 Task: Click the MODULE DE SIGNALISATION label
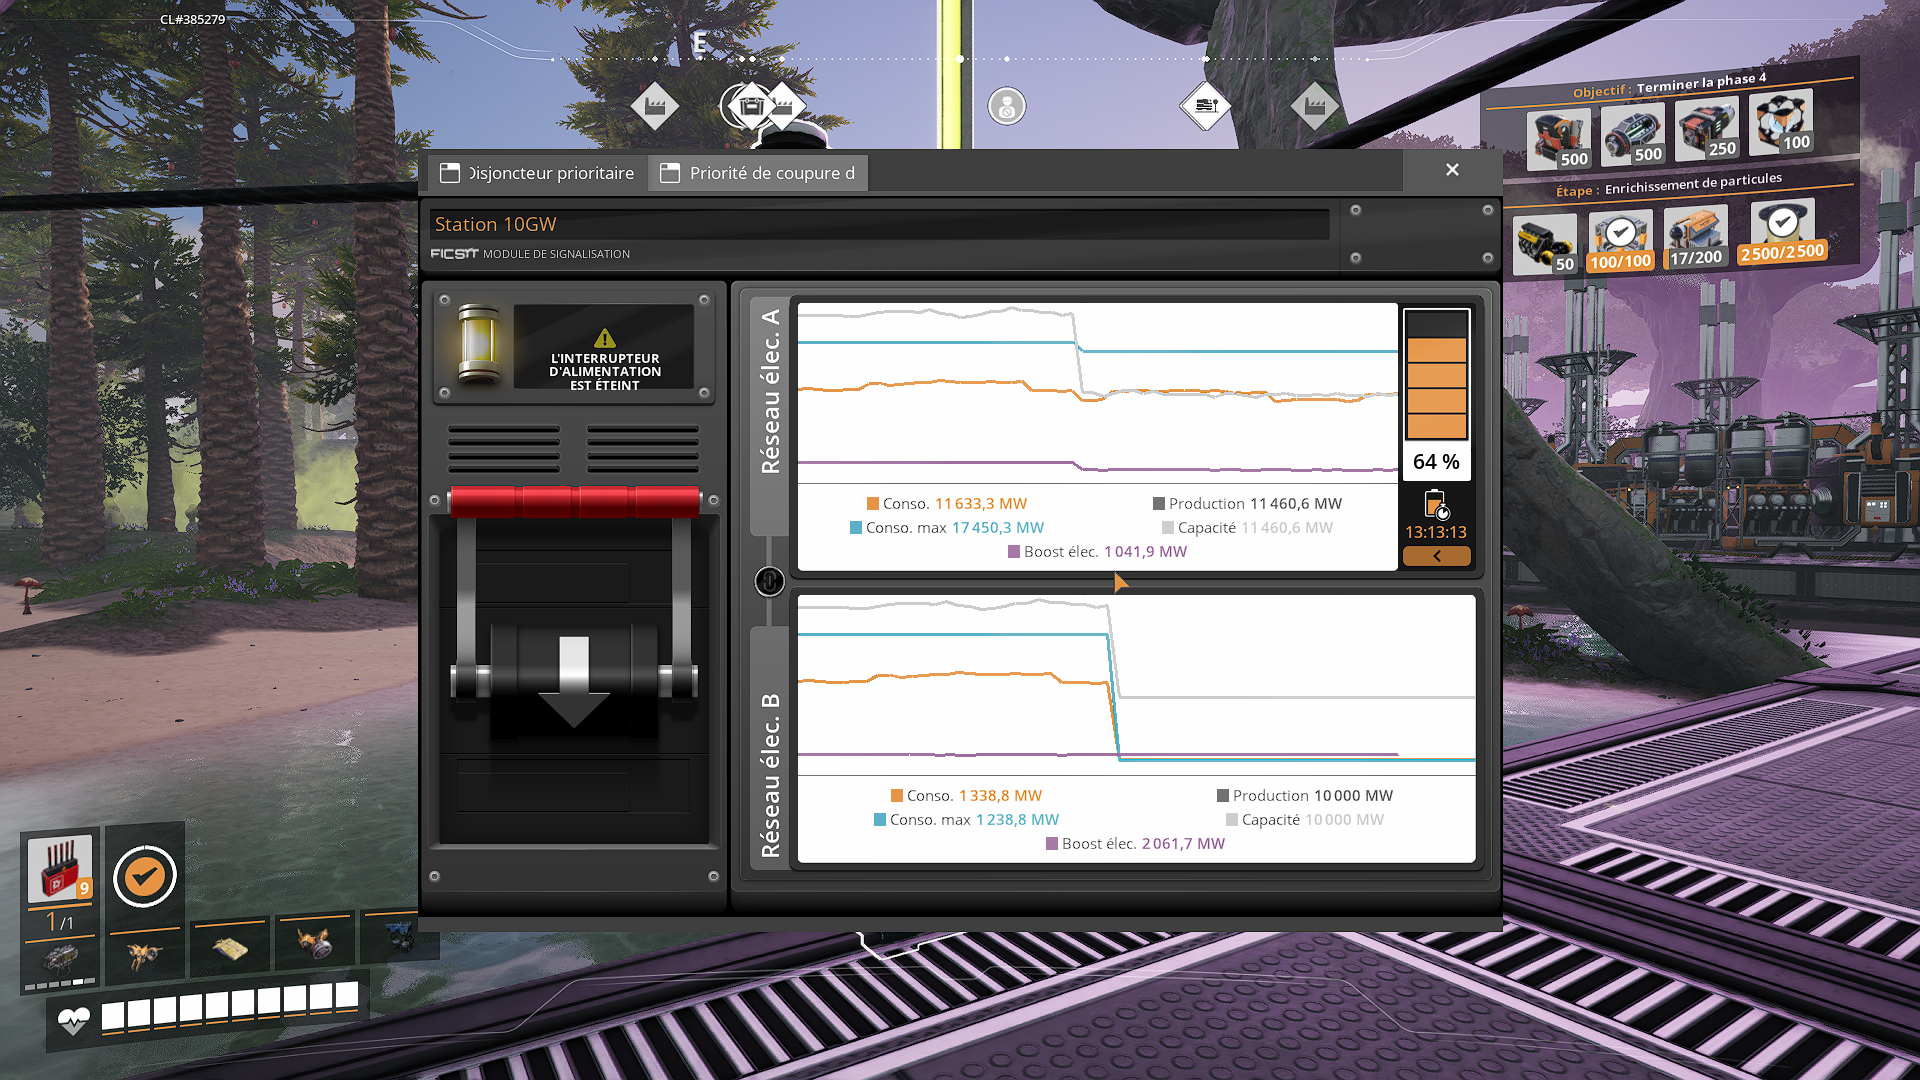pyautogui.click(x=556, y=254)
